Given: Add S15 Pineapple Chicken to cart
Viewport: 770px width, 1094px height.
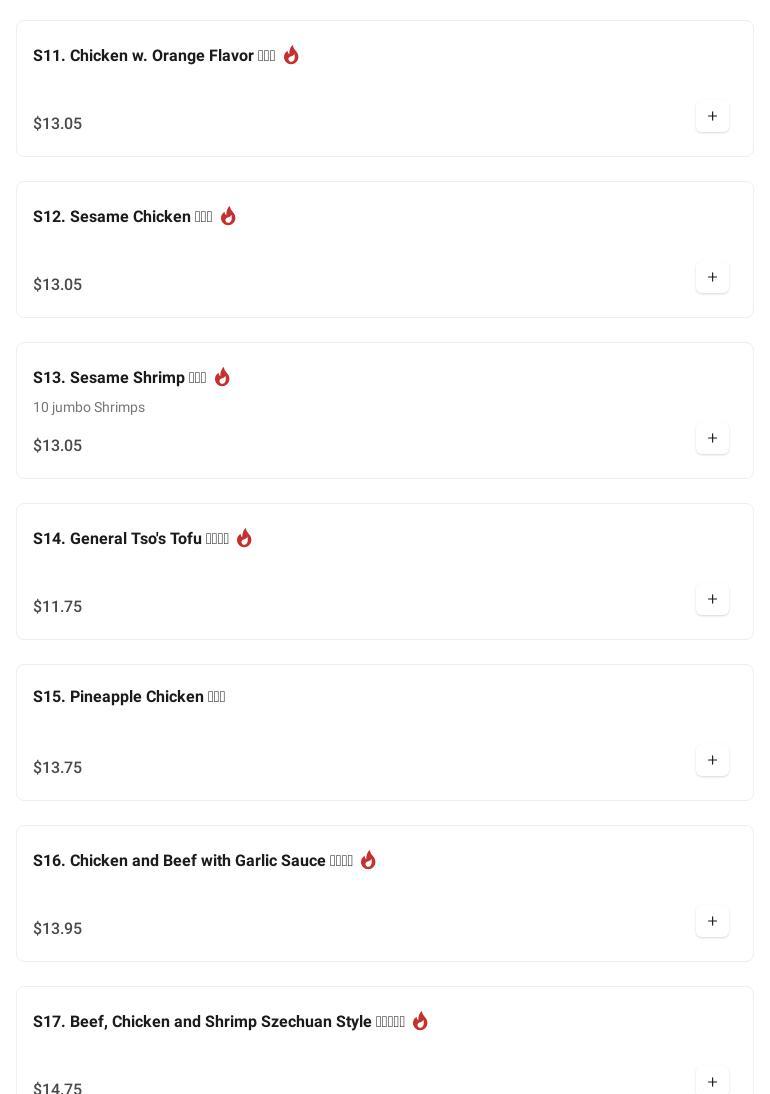Looking at the screenshot, I should point(712,761).
